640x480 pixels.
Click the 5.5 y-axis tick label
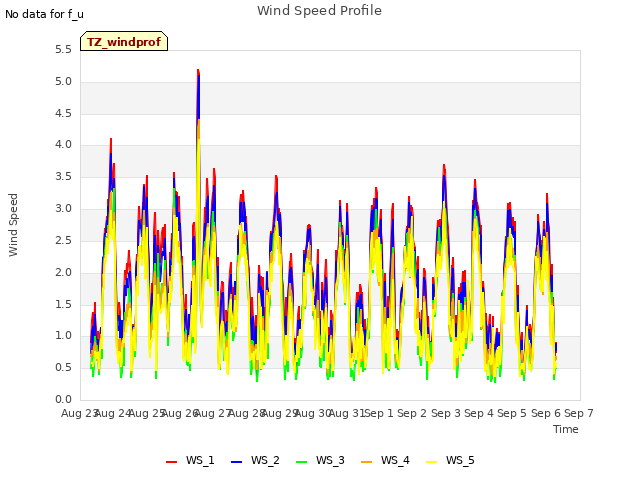pos(63,50)
